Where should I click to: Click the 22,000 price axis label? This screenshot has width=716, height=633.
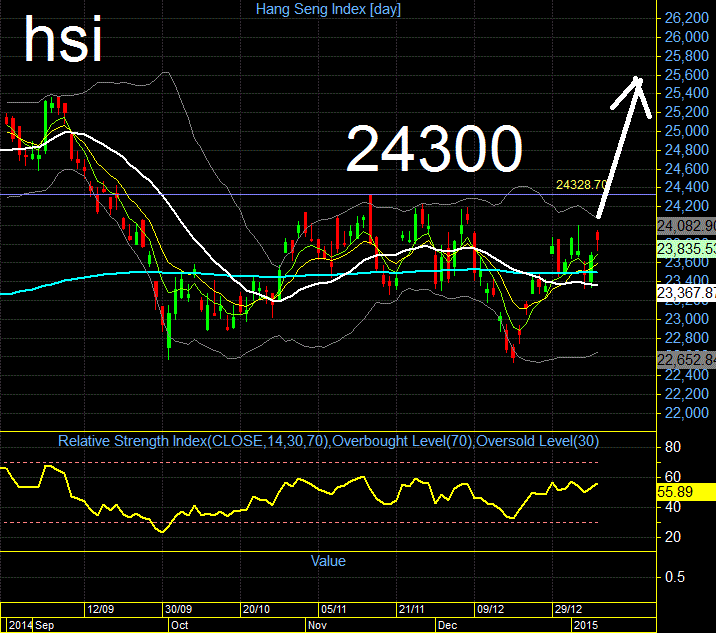click(686, 413)
